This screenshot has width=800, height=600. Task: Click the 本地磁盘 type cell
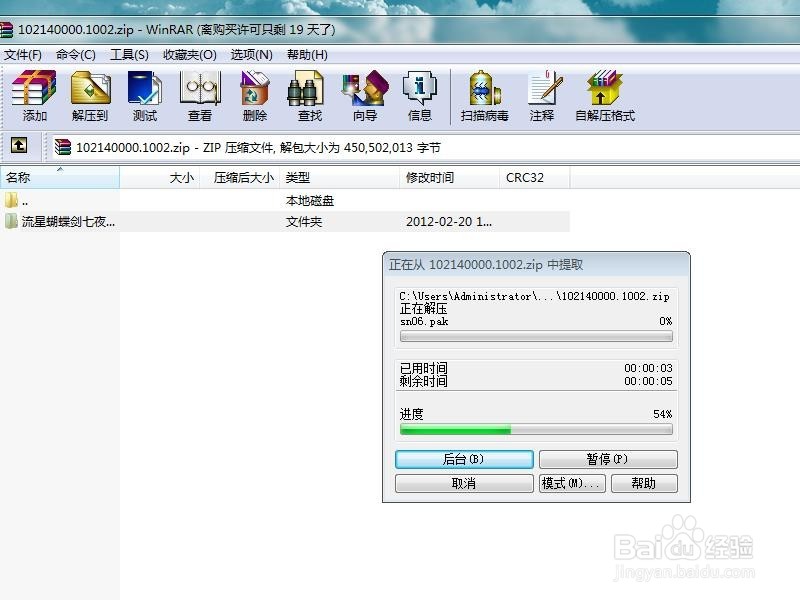click(x=310, y=201)
